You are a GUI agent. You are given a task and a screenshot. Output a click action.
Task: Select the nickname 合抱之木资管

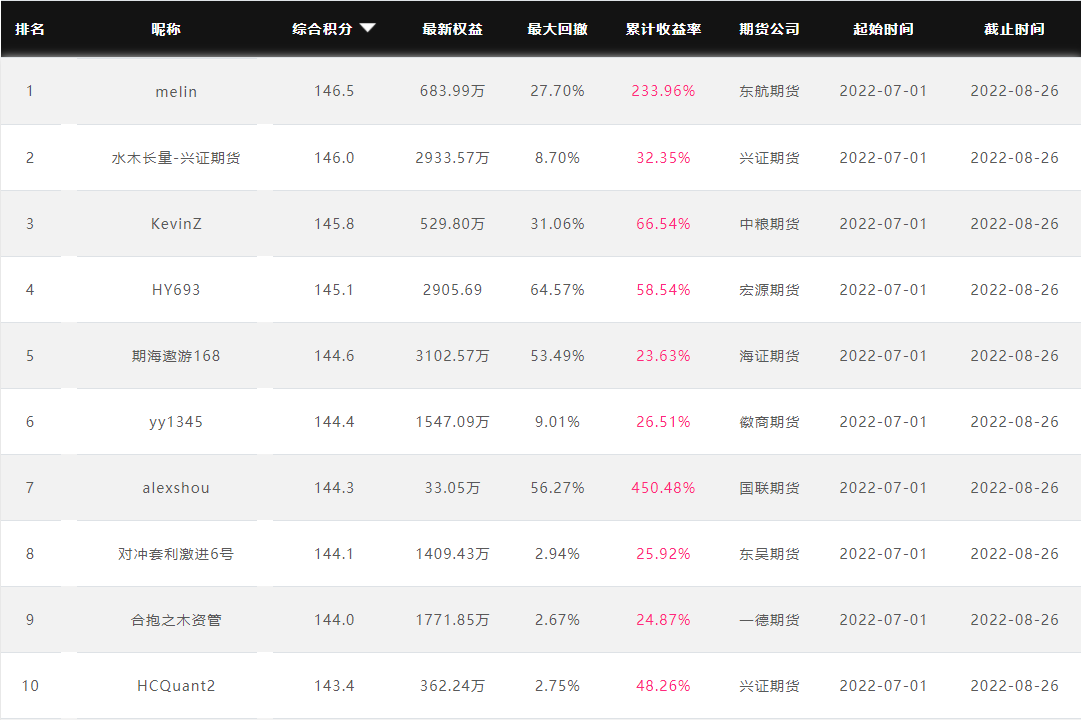(x=176, y=621)
